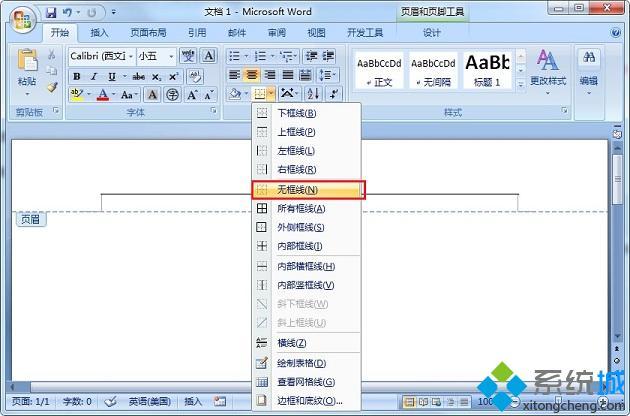630x416 pixels.
Task: Open the round Office button
Action: (19, 18)
